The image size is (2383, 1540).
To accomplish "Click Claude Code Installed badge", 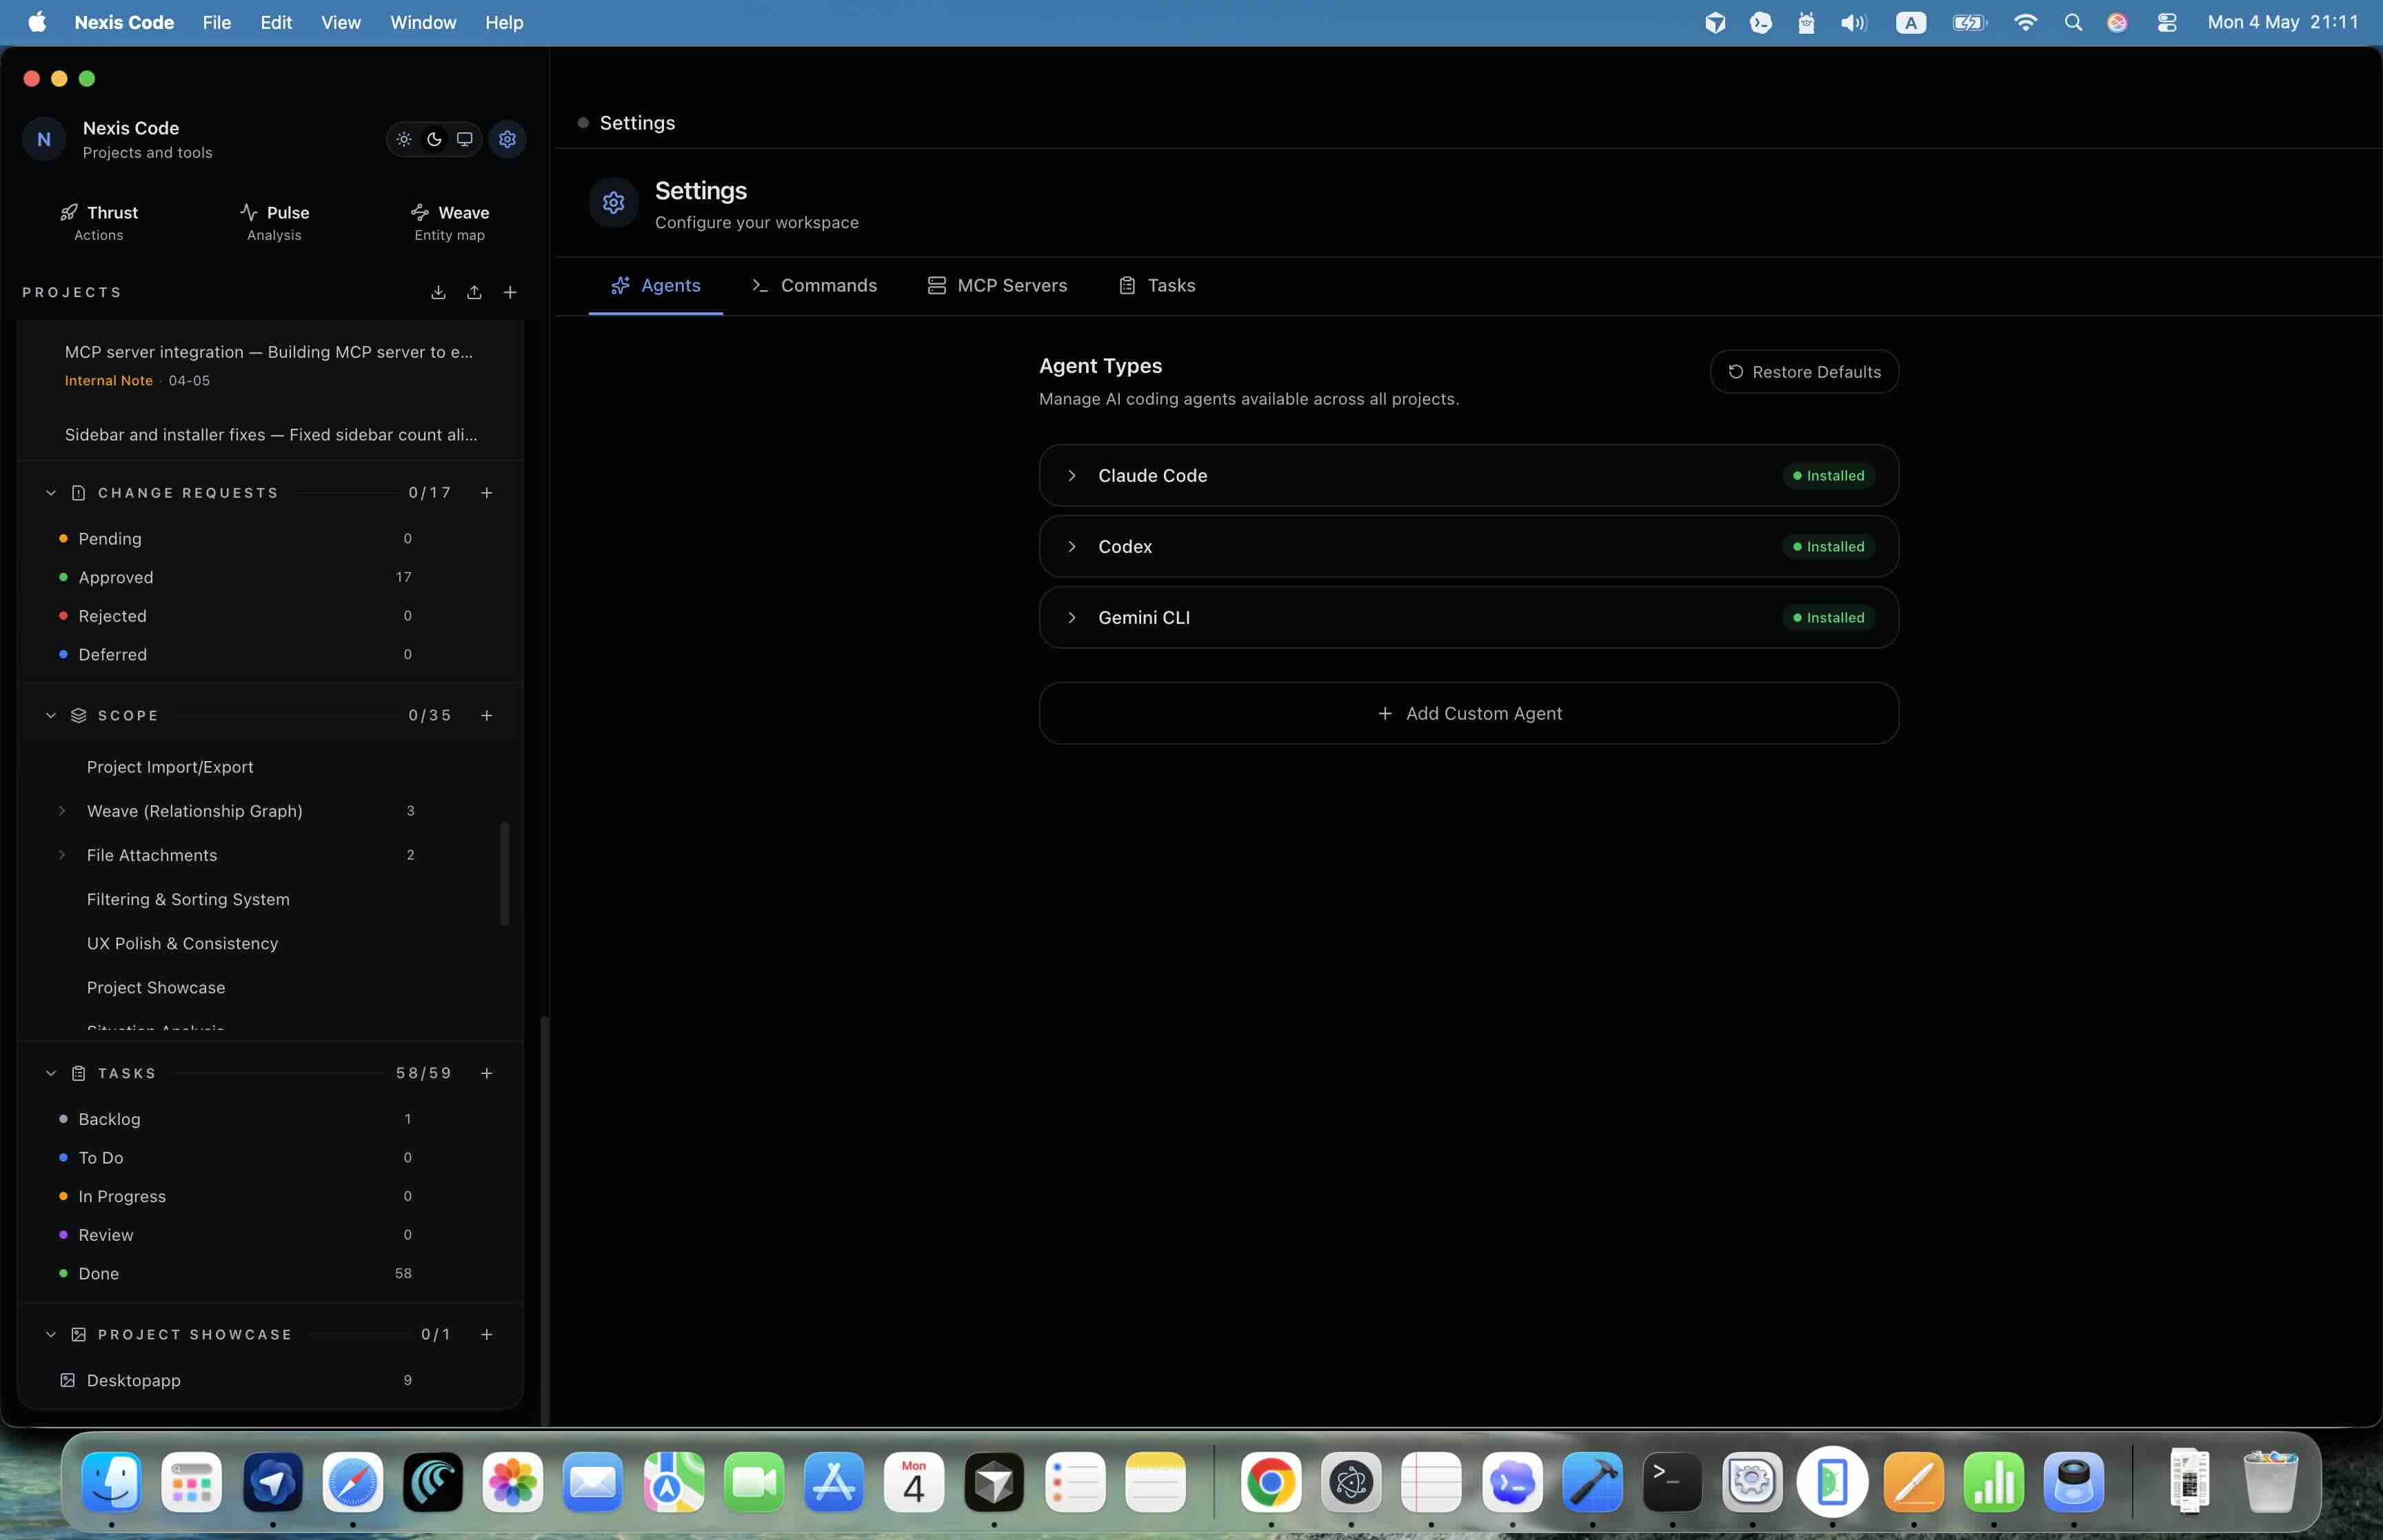I will click(x=1828, y=475).
